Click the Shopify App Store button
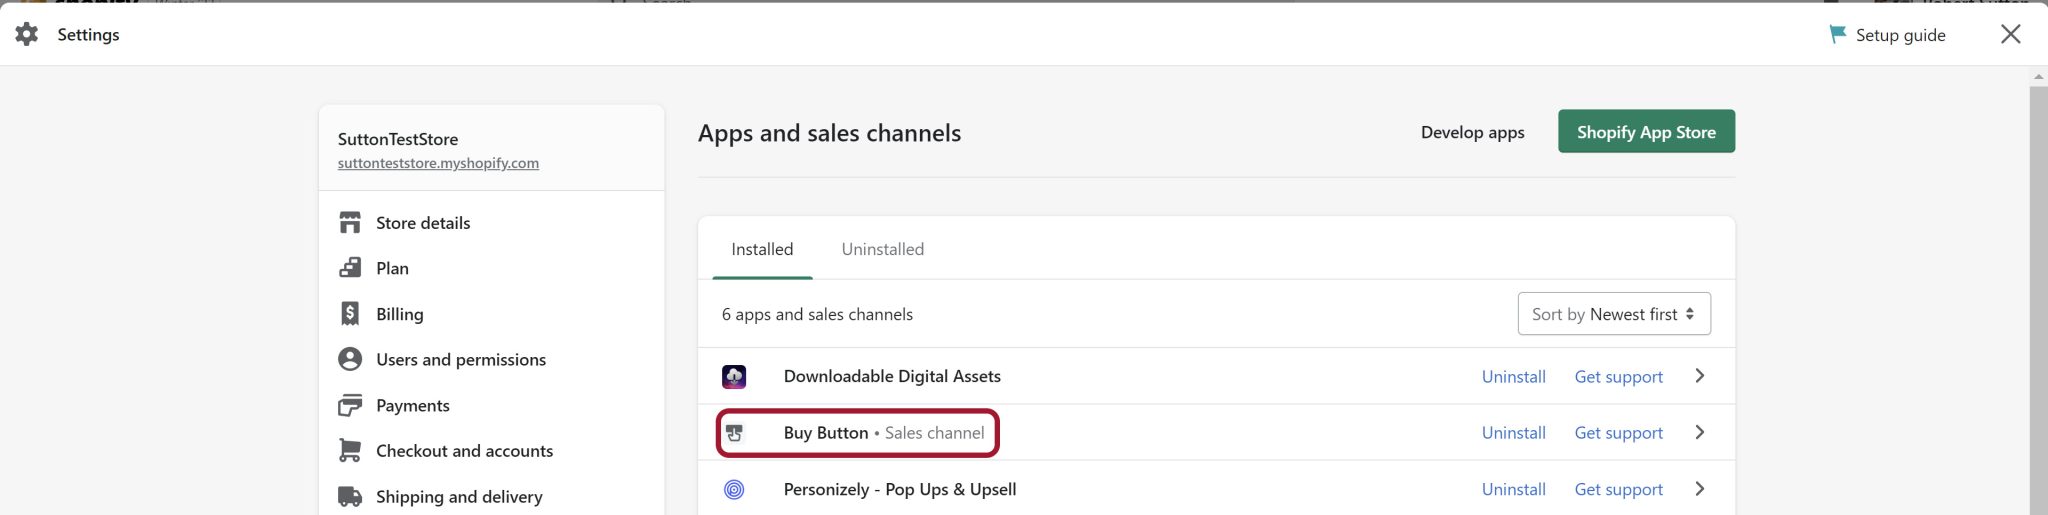Viewport: 2048px width, 515px height. (1646, 132)
